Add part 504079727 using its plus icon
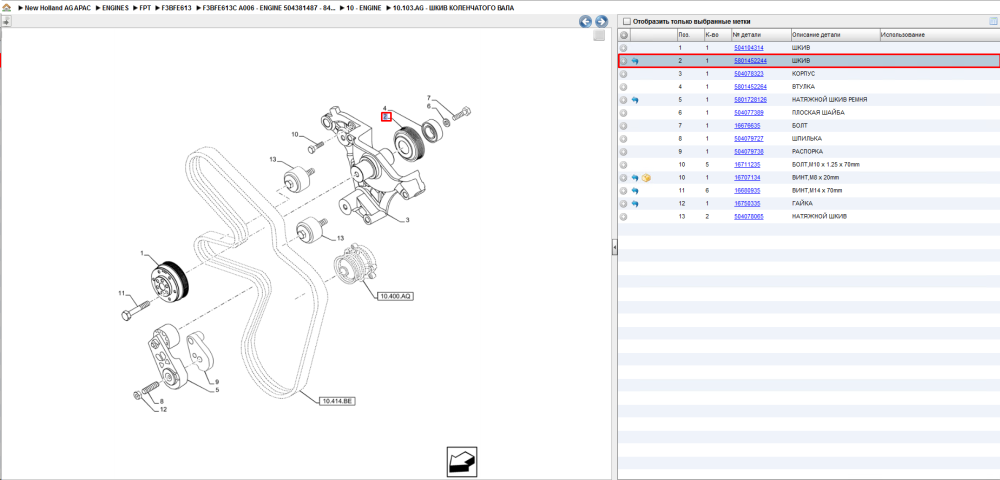The width and height of the screenshot is (1000, 480). pyautogui.click(x=624, y=139)
